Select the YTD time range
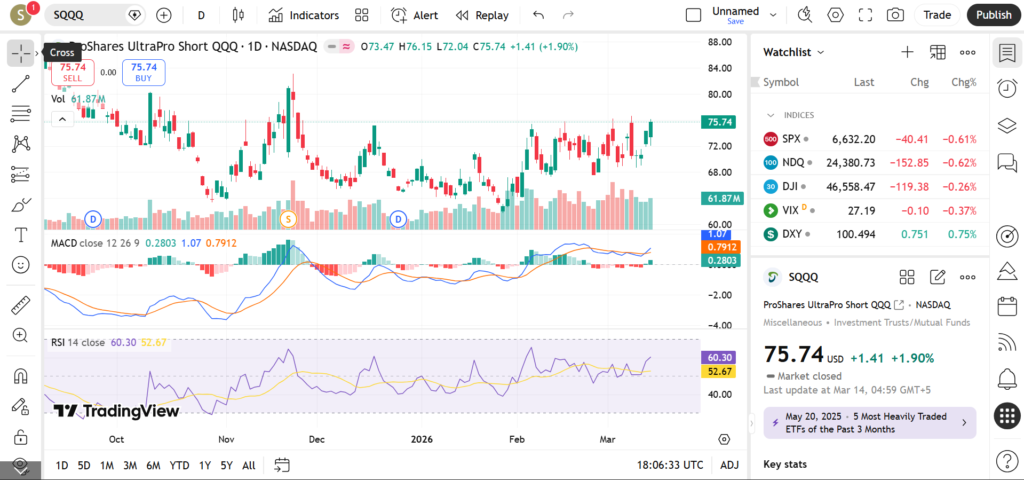 pos(180,465)
